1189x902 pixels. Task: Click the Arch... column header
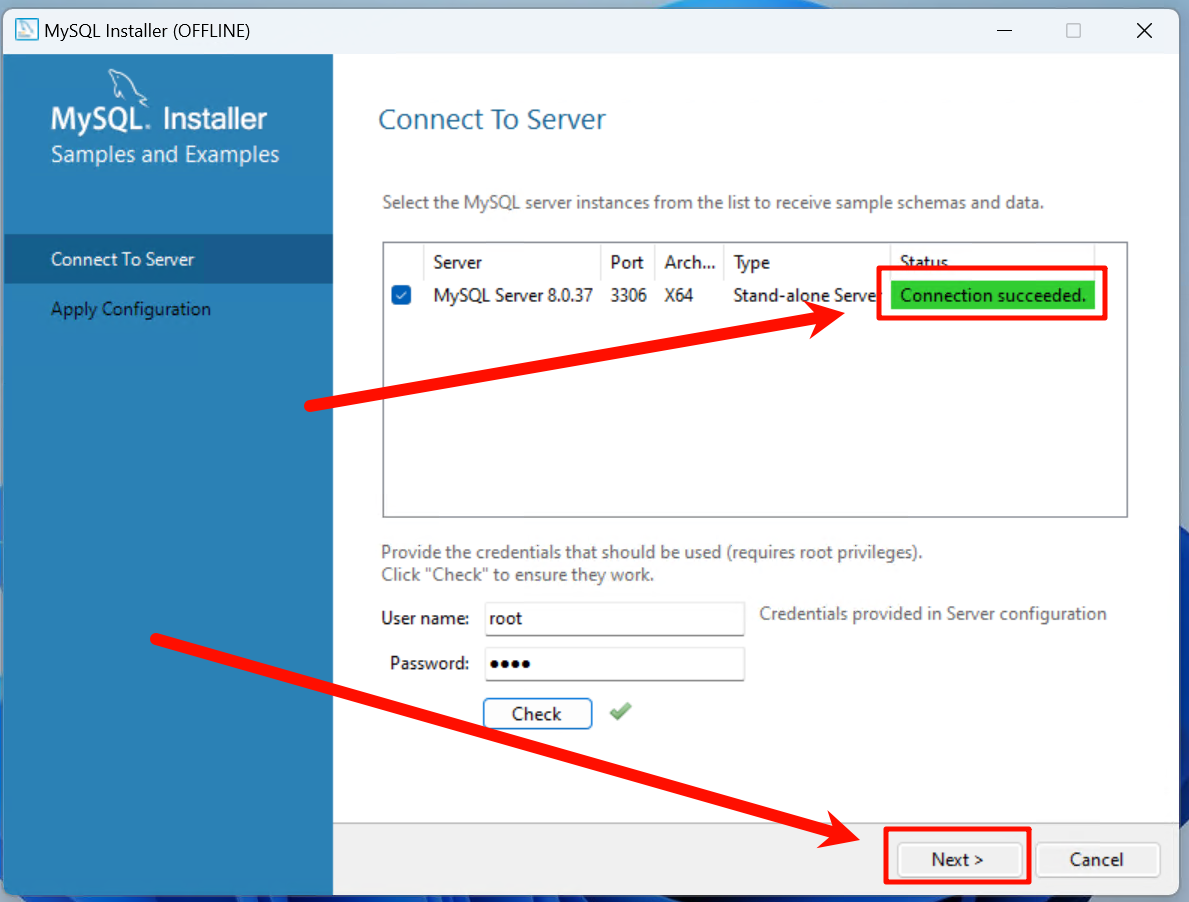(689, 262)
